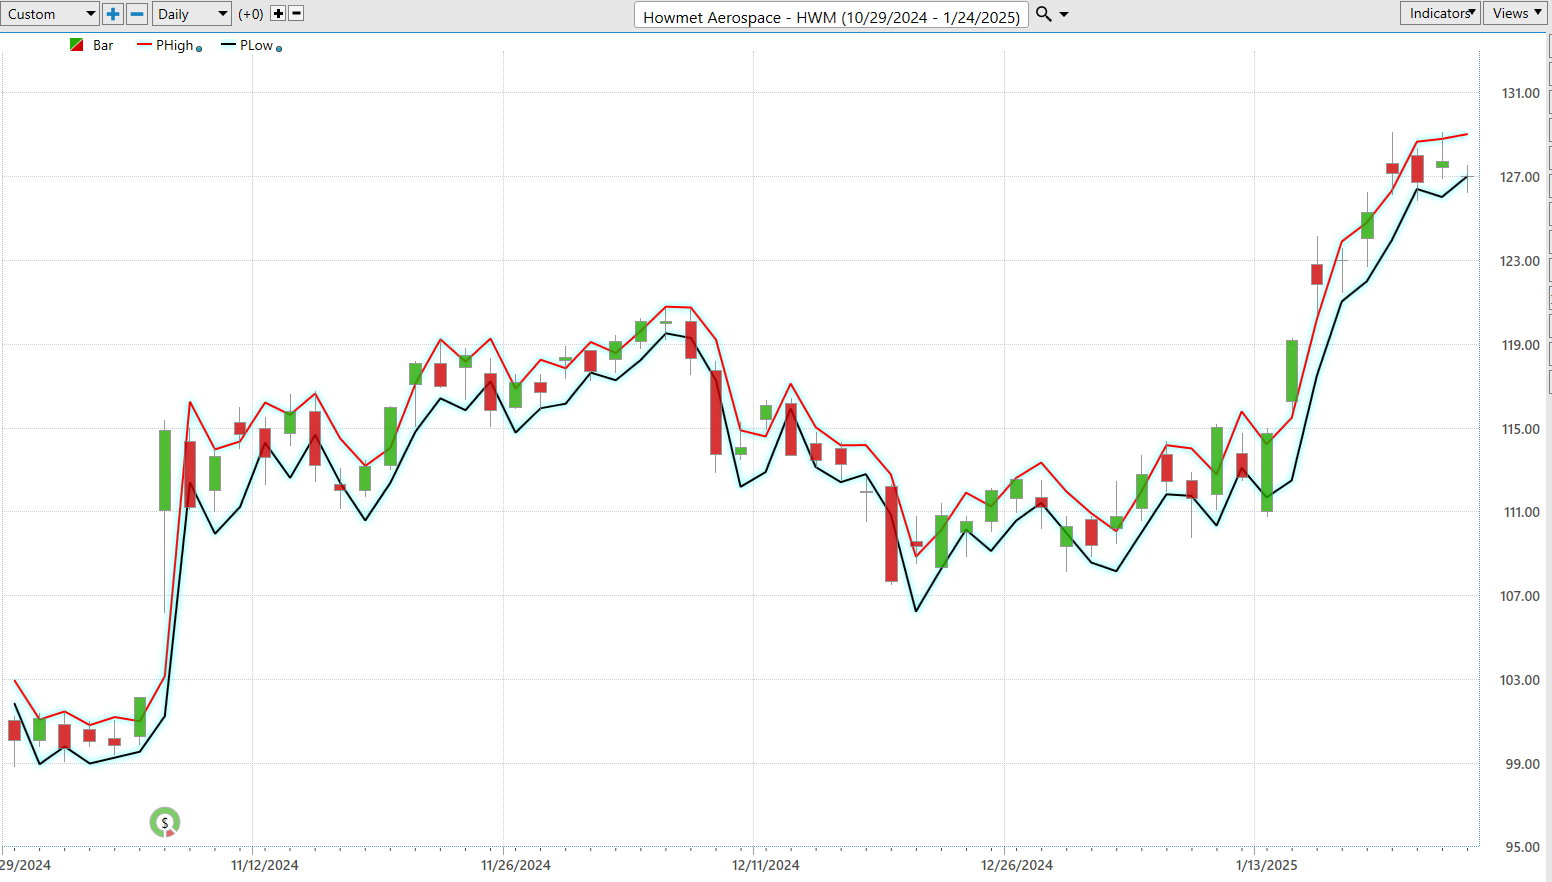Screen dimensions: 1552x882
Task: Click the small dot beside PLow
Action: coord(279,49)
